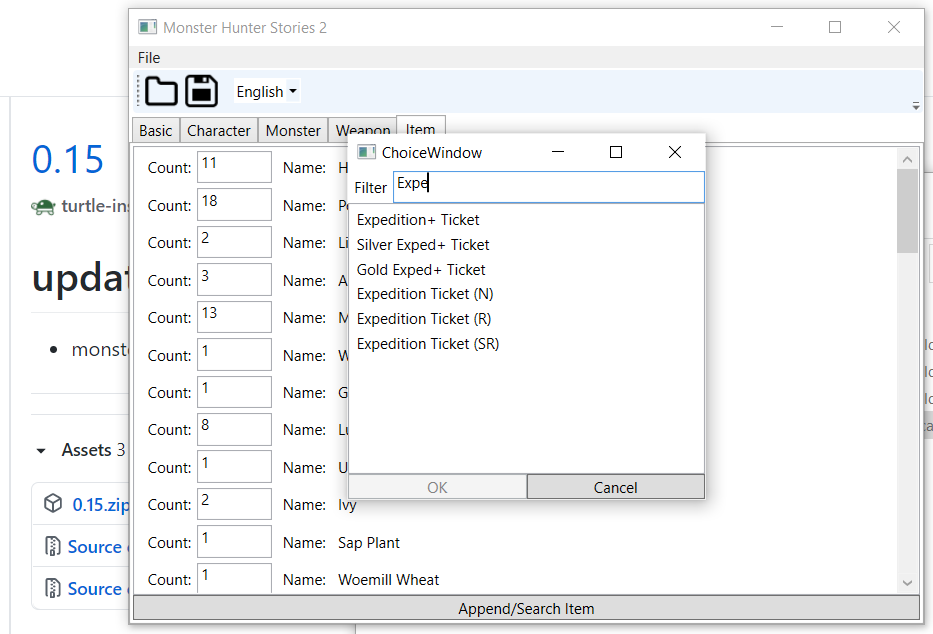Viewport: 933px width, 634px height.
Task: Click the Filter text field in ChoiceWindow
Action: pyautogui.click(x=548, y=187)
